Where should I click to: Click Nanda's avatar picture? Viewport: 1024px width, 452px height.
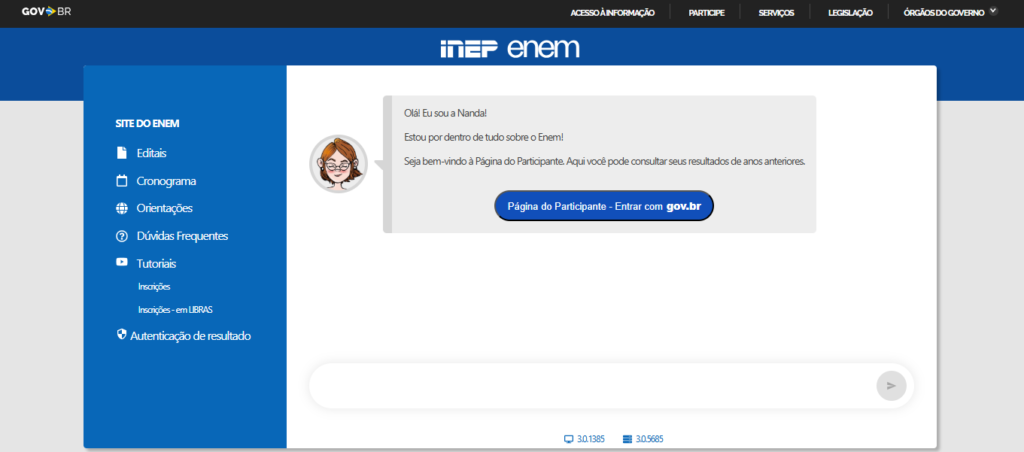(x=338, y=164)
